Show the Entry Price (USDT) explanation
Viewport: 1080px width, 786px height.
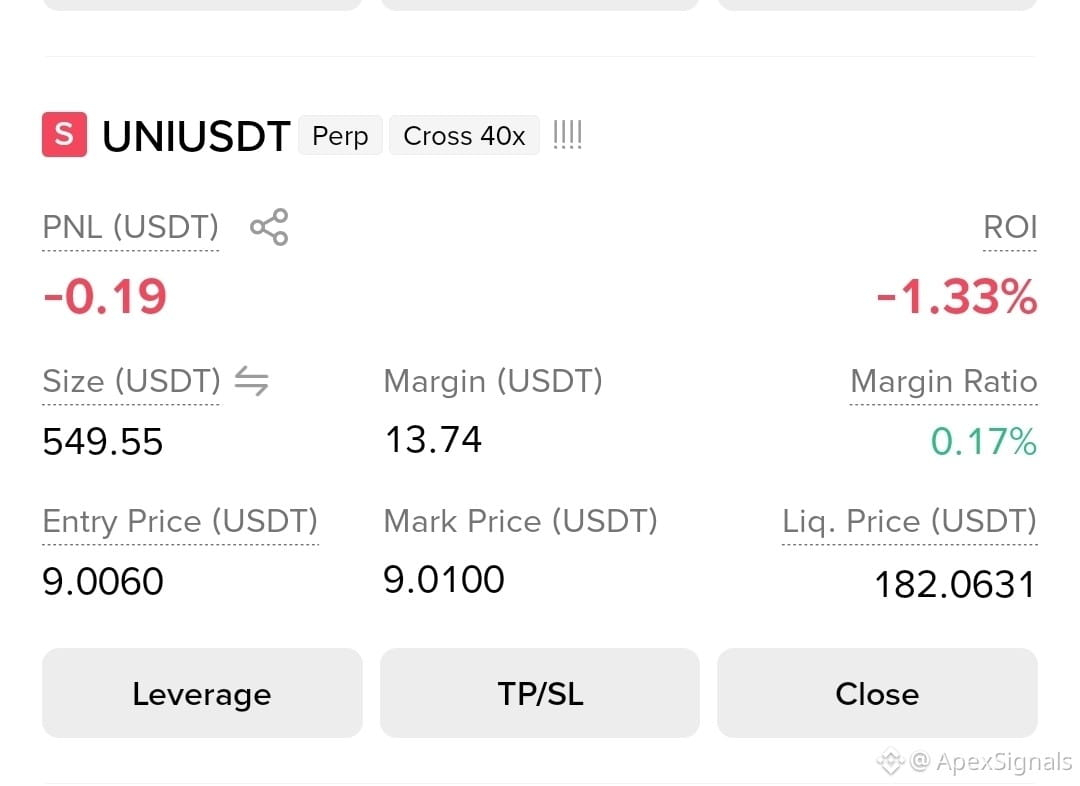click(x=180, y=521)
